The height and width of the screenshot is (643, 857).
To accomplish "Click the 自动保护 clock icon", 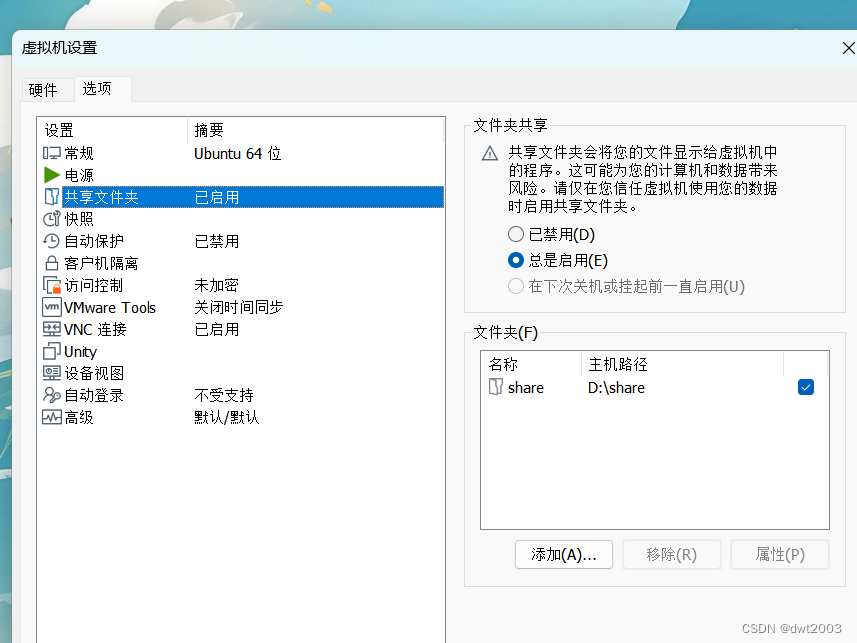I will (x=51, y=241).
